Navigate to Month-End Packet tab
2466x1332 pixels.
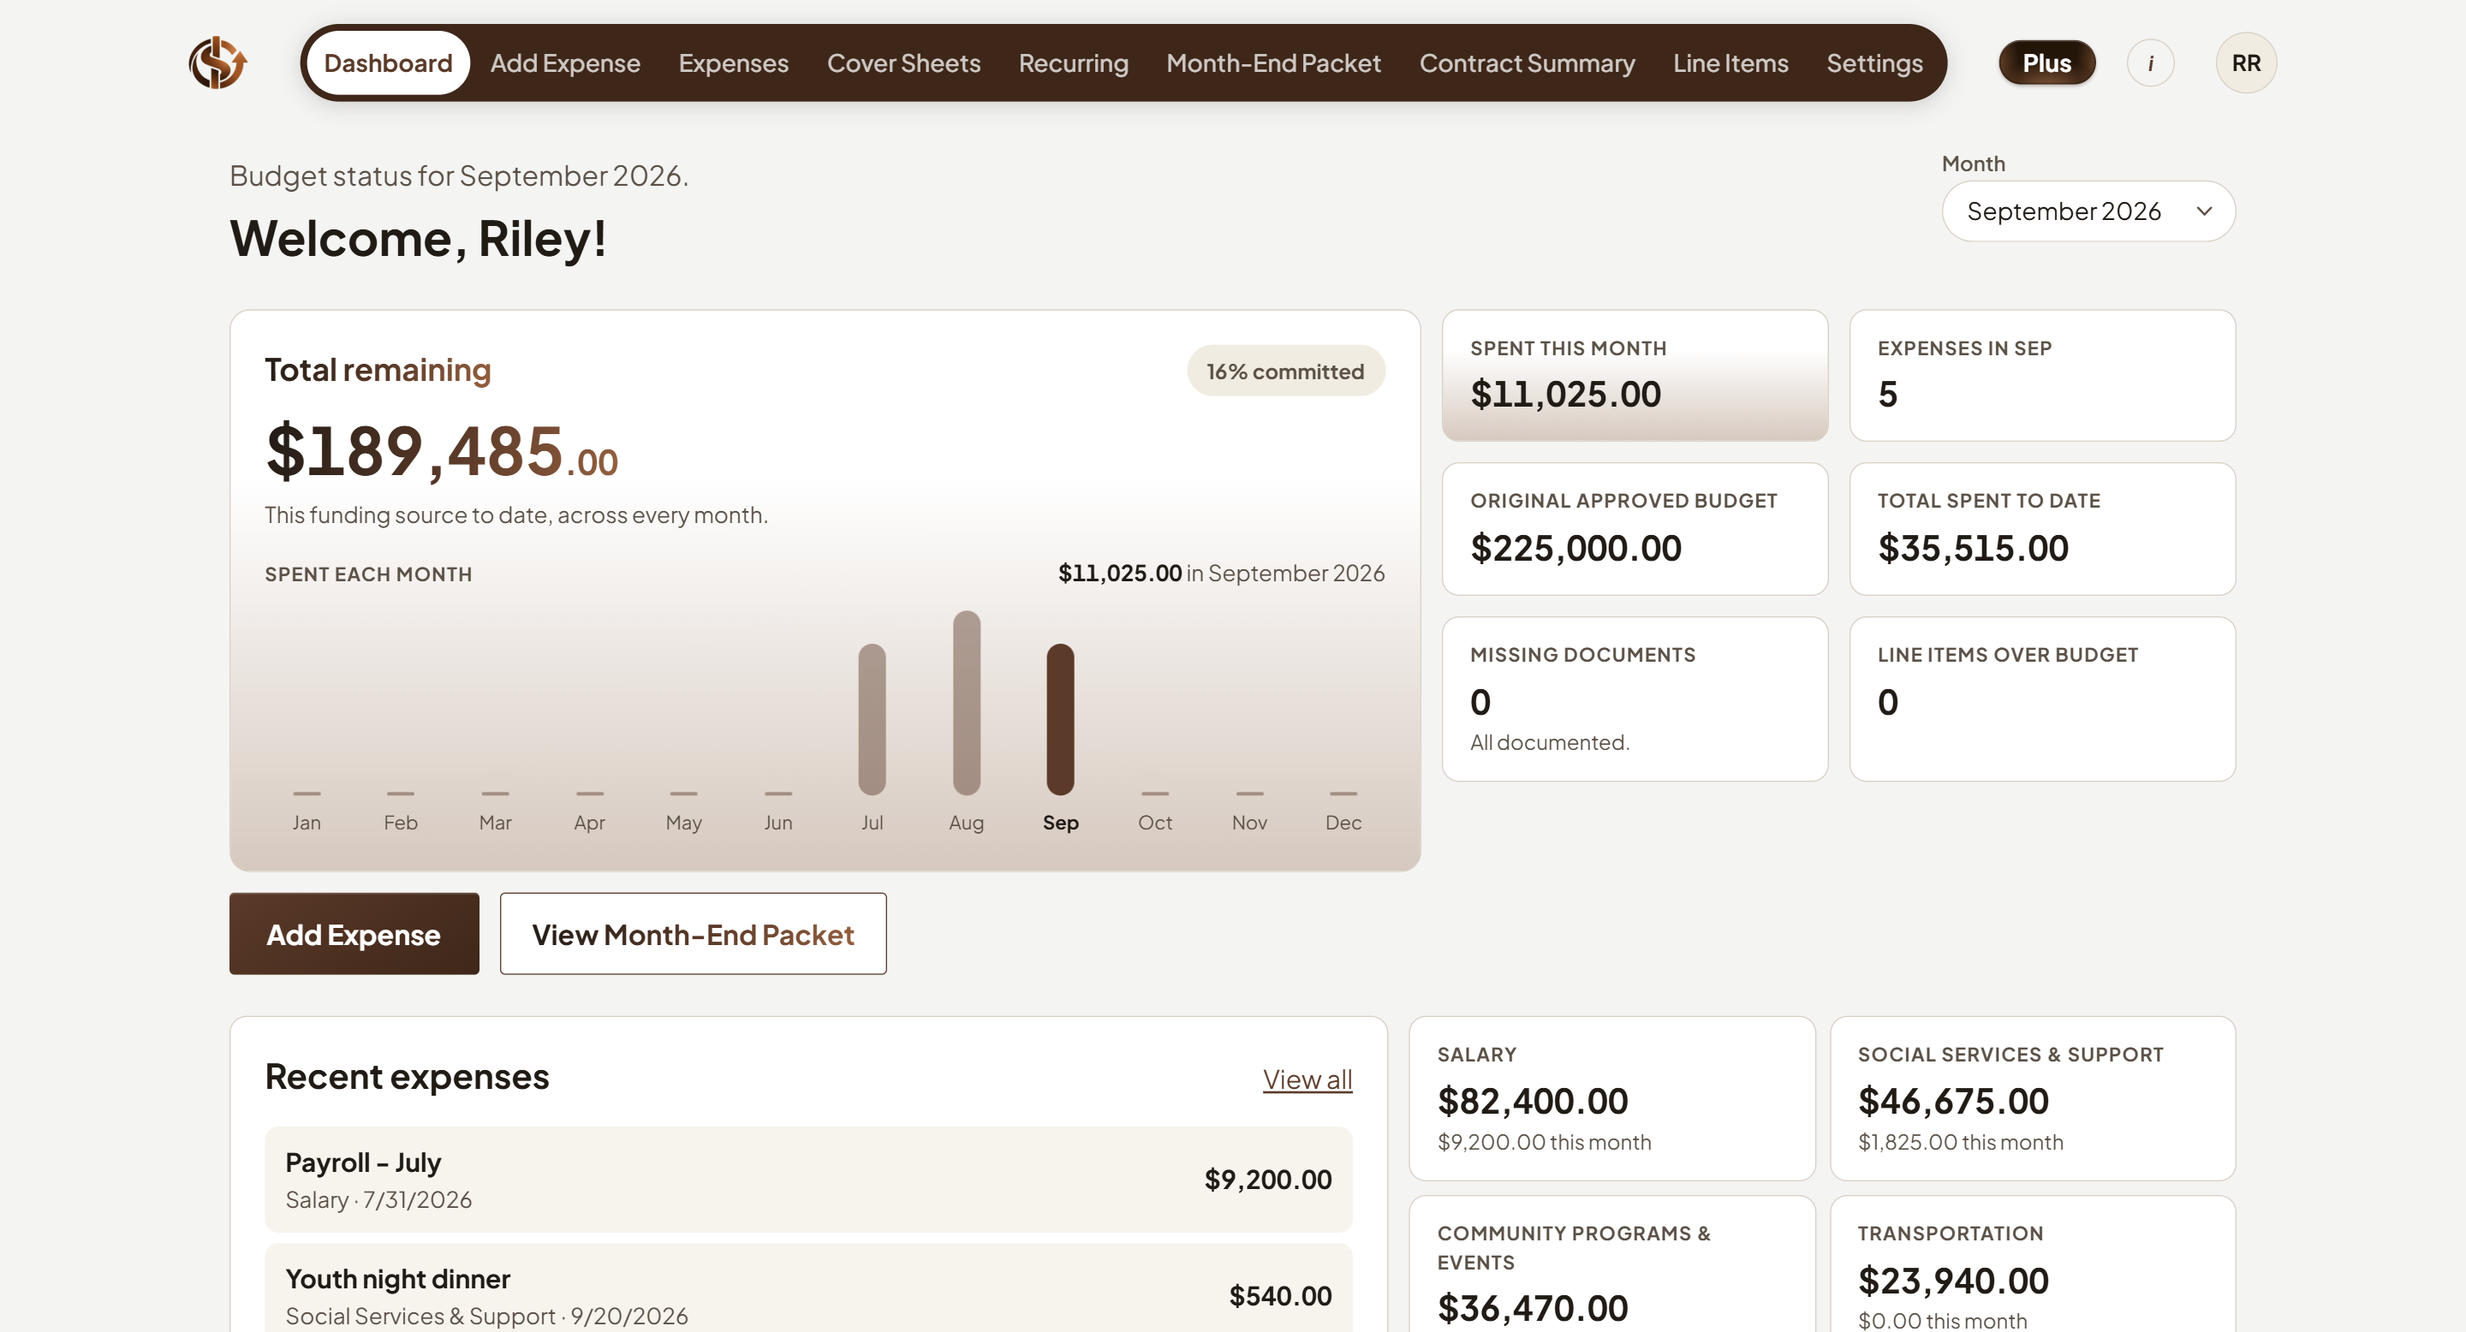click(x=1273, y=63)
